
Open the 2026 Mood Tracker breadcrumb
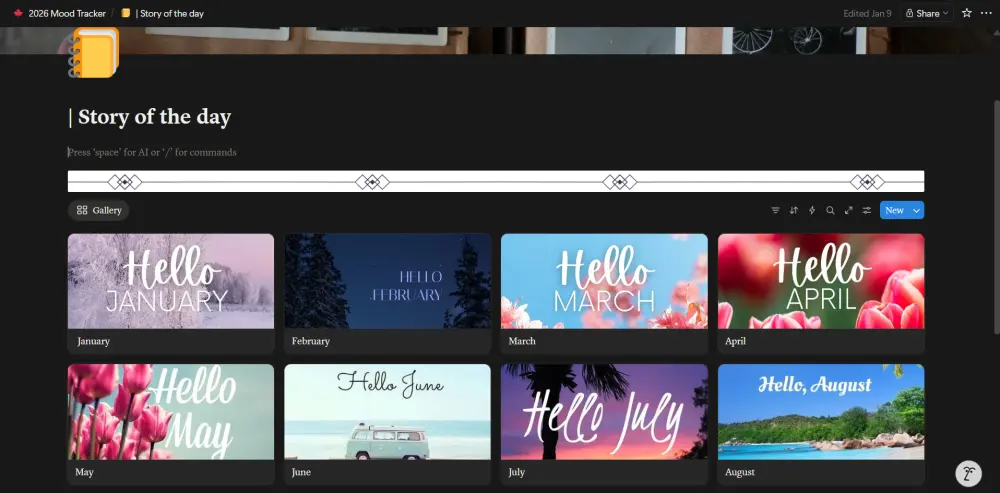click(x=68, y=13)
